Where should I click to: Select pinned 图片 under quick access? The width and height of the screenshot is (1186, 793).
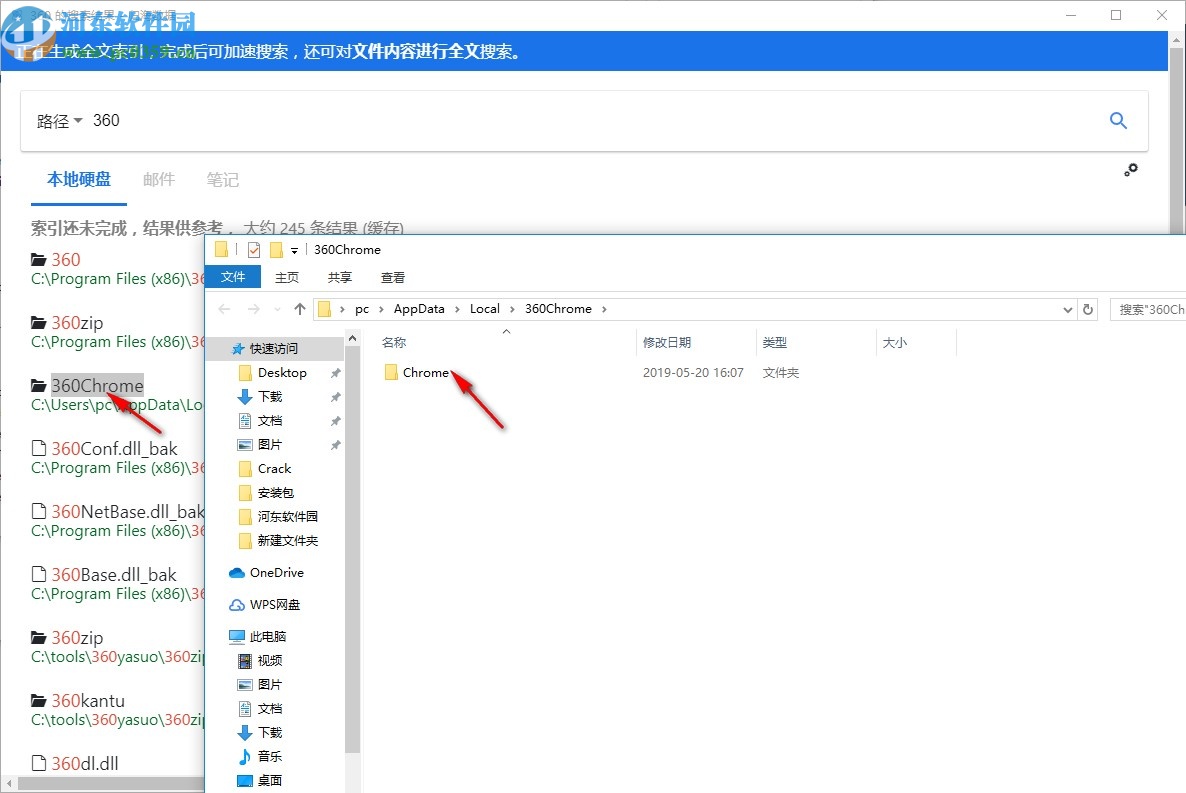tap(269, 444)
